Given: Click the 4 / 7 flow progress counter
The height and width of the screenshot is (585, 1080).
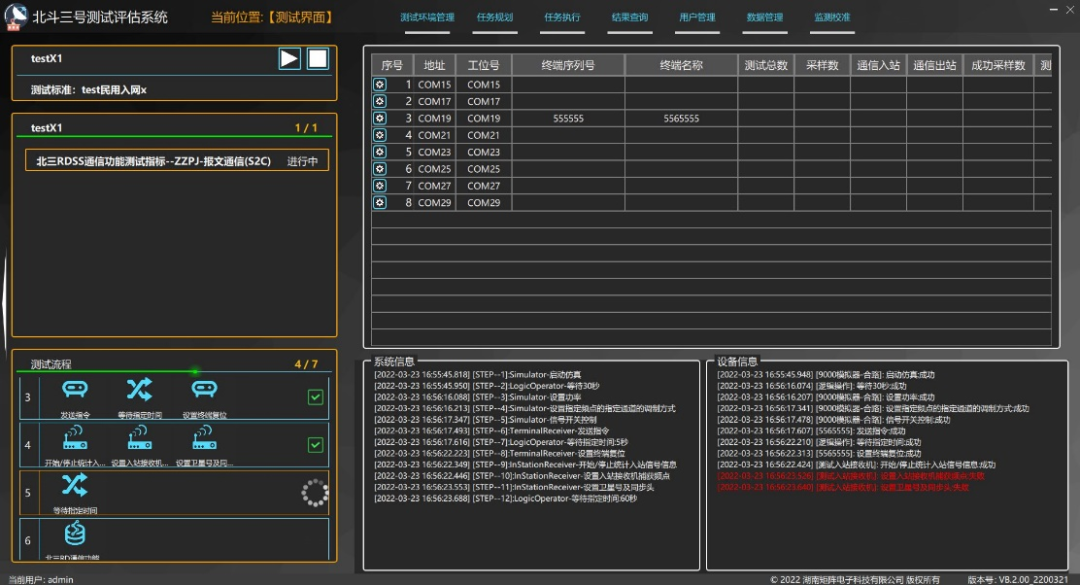Looking at the screenshot, I should 306,364.
